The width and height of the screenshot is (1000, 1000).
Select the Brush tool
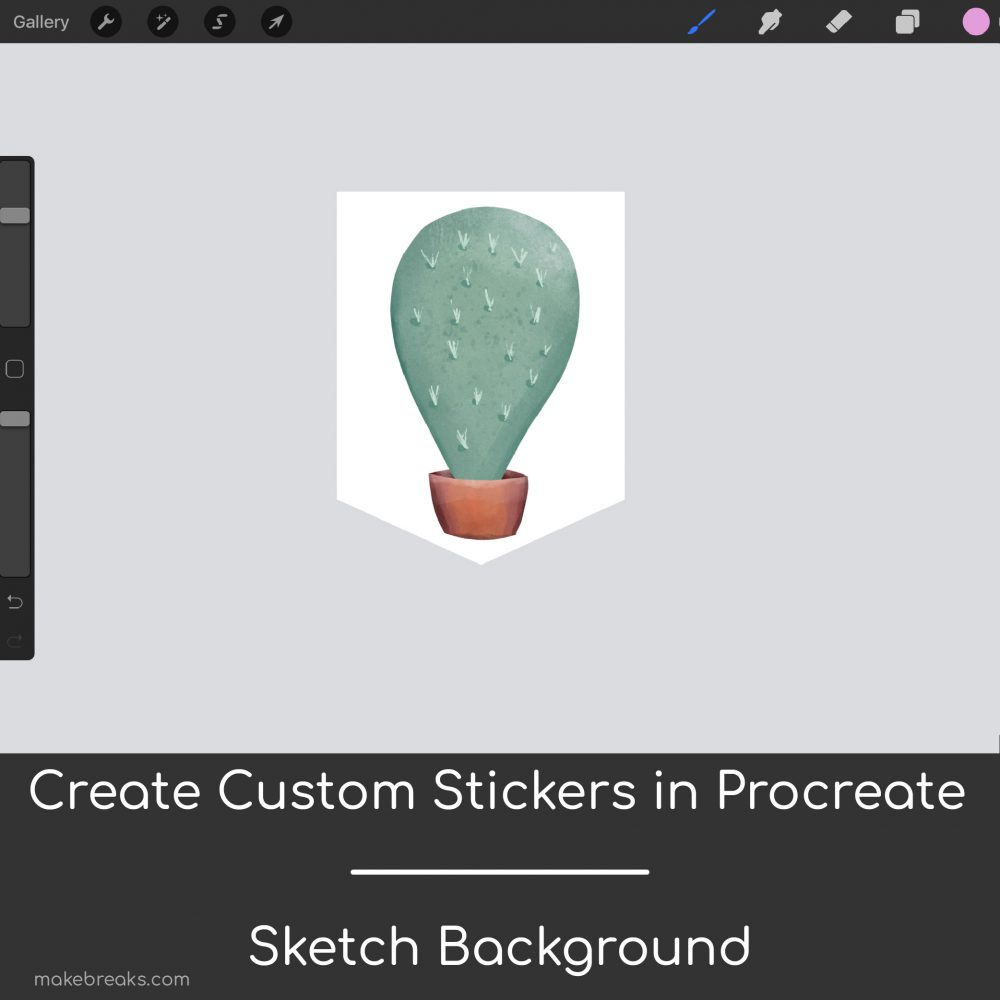point(702,22)
